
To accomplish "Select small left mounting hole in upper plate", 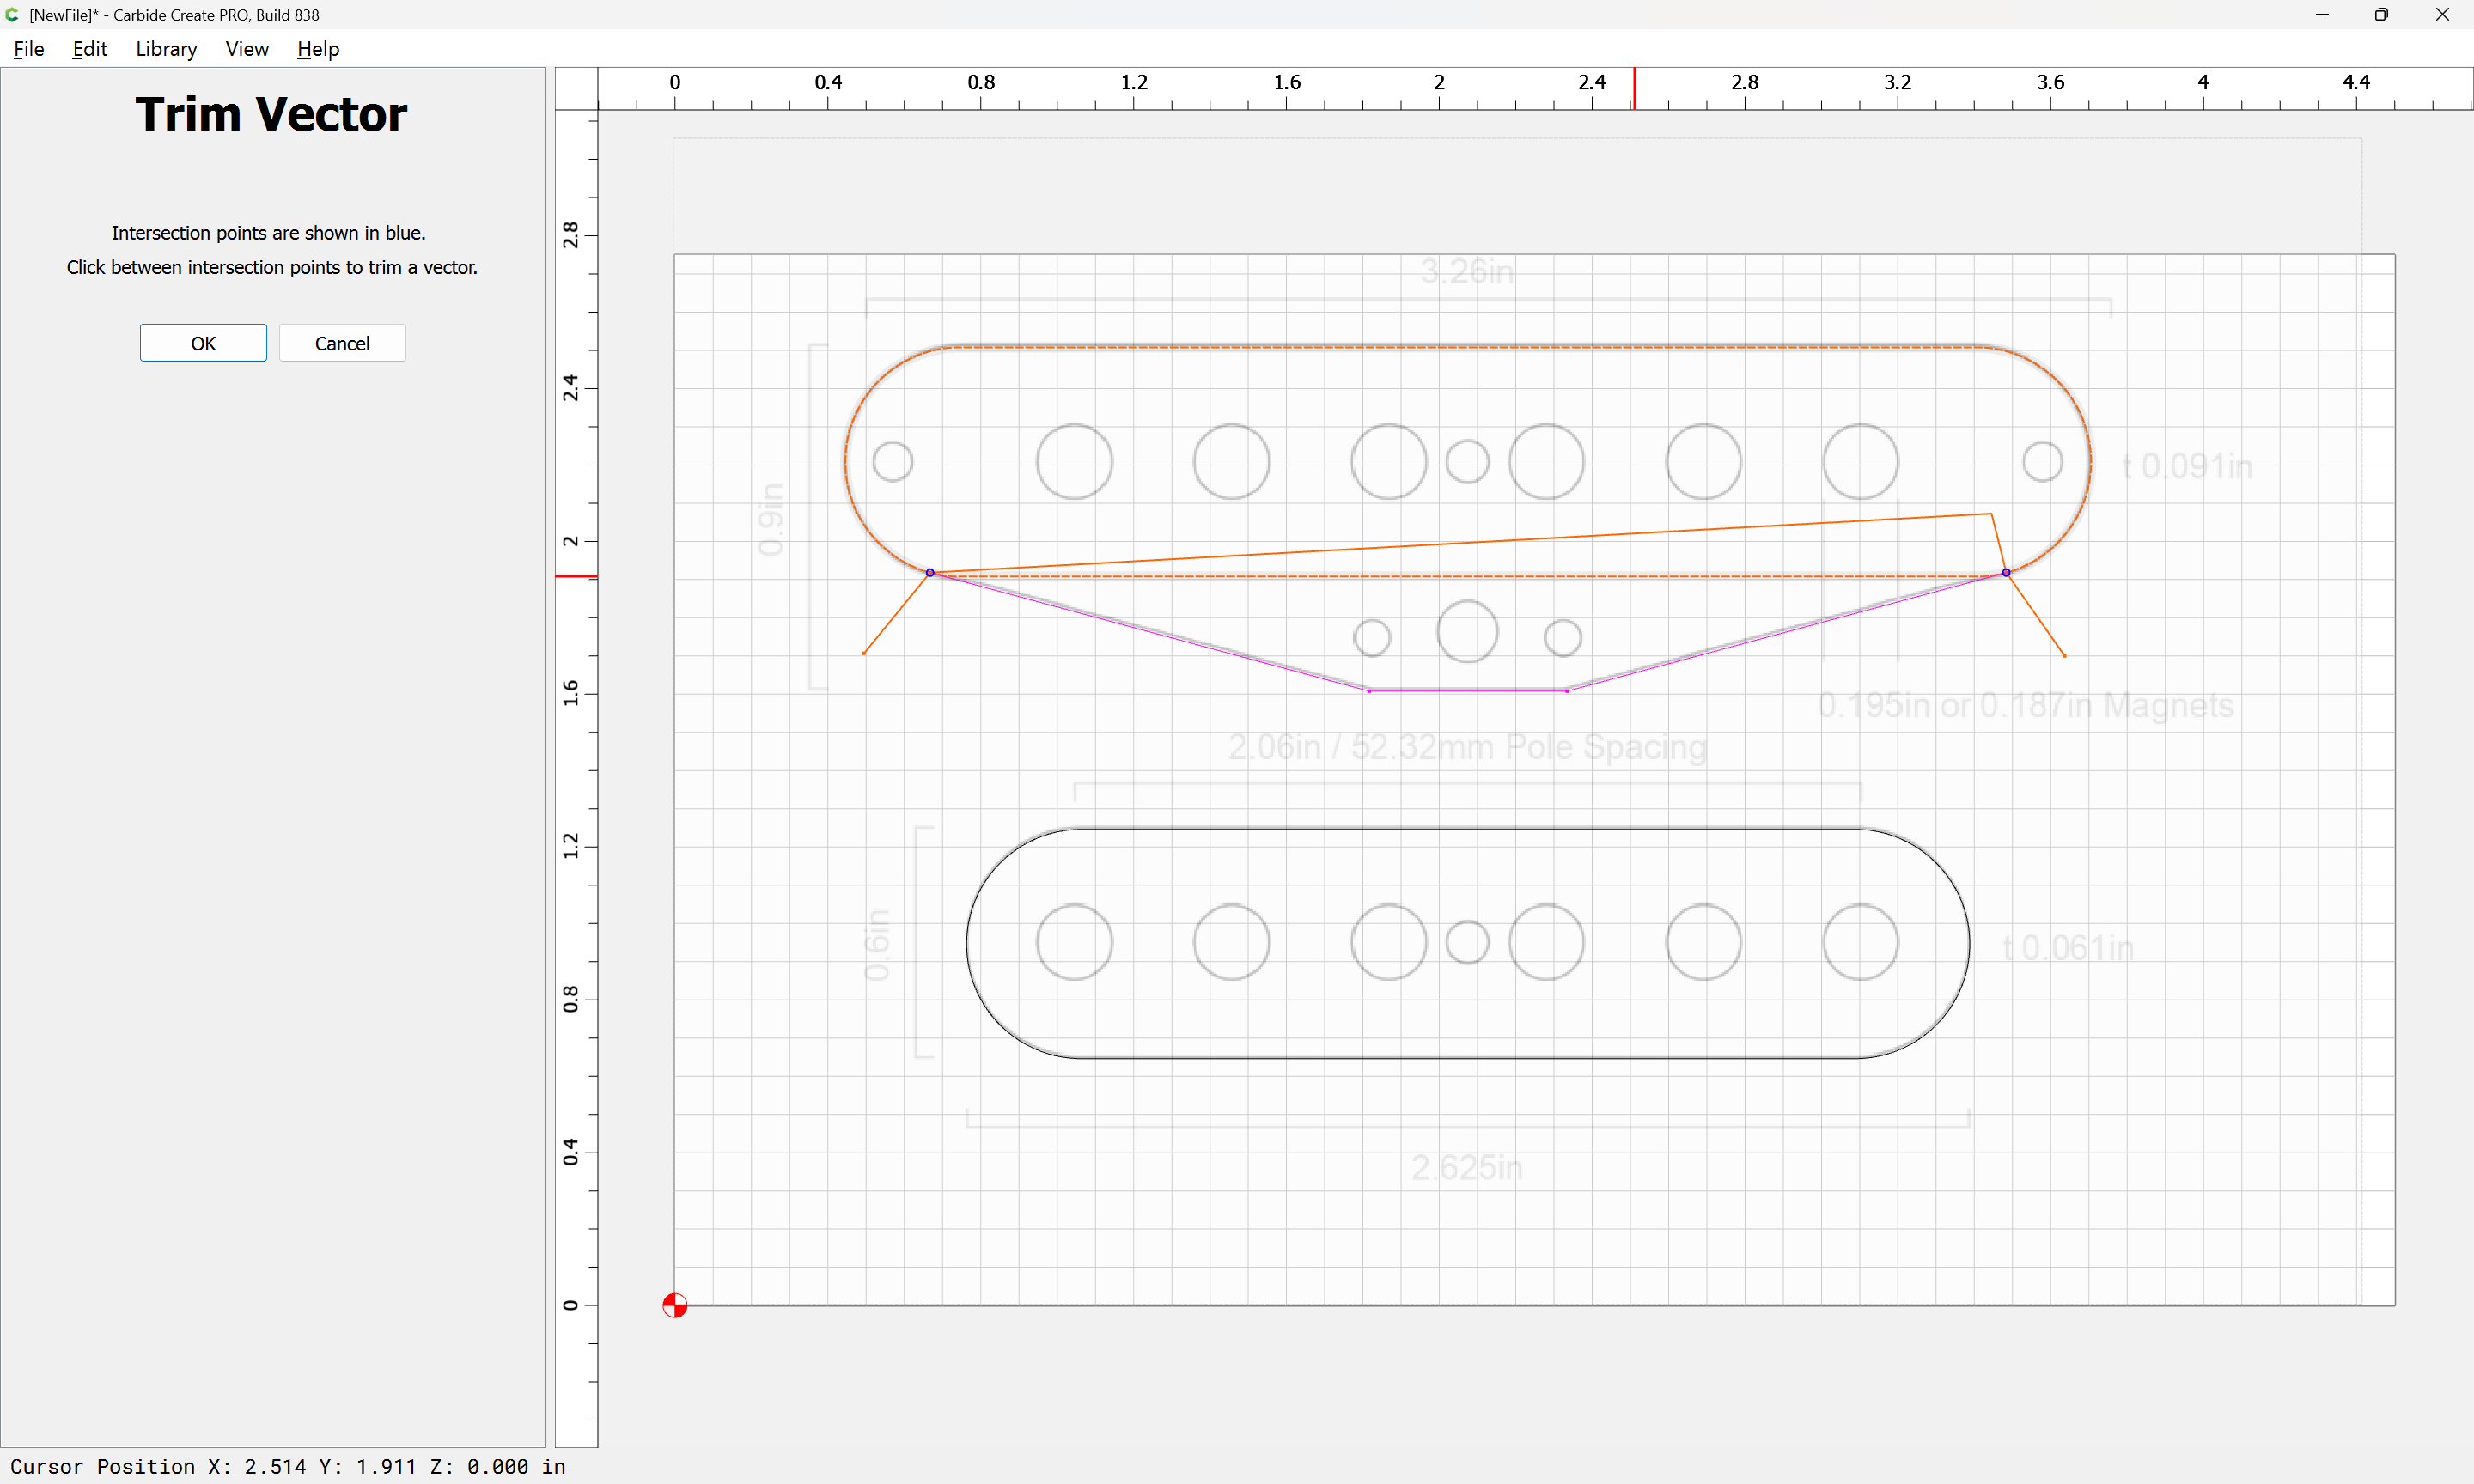I will tap(893, 462).
